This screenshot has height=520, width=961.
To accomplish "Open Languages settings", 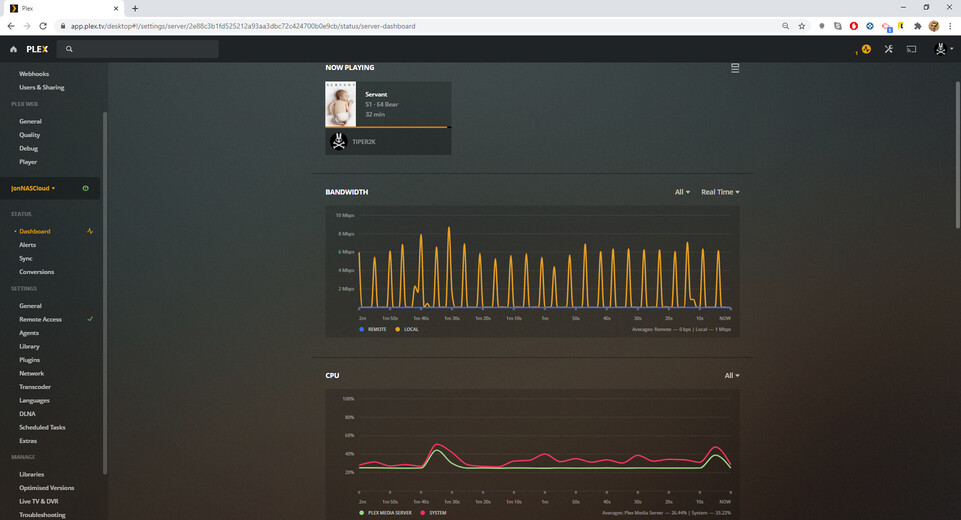I will (x=34, y=400).
